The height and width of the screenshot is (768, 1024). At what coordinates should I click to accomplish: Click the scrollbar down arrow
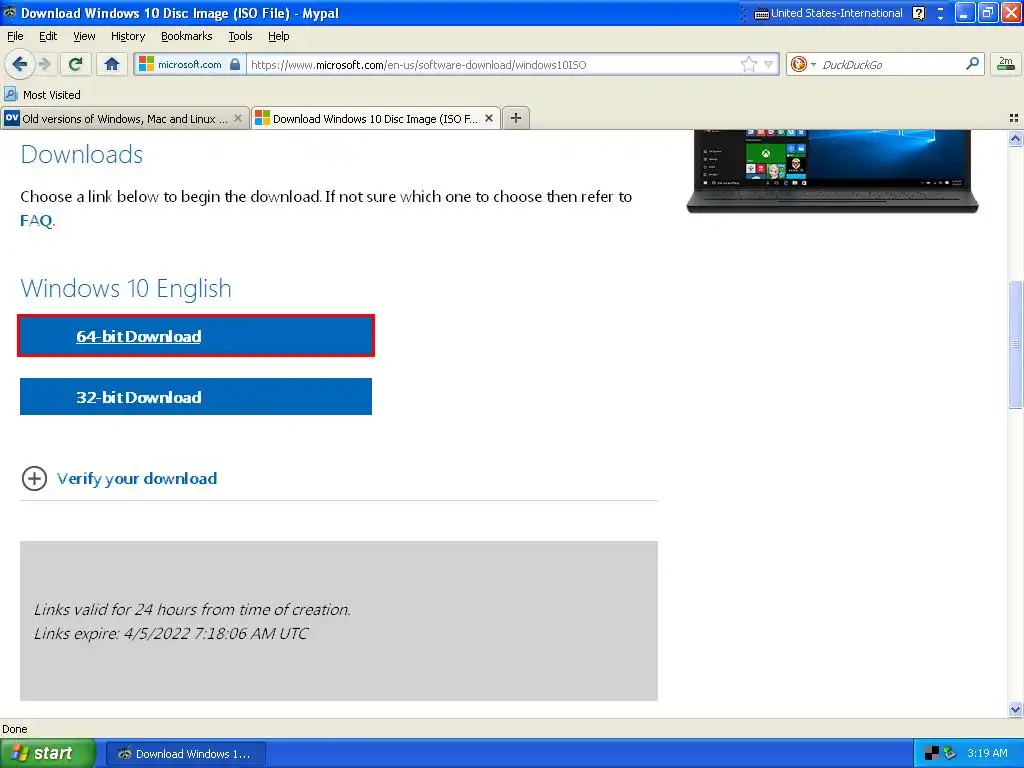pos(1015,709)
